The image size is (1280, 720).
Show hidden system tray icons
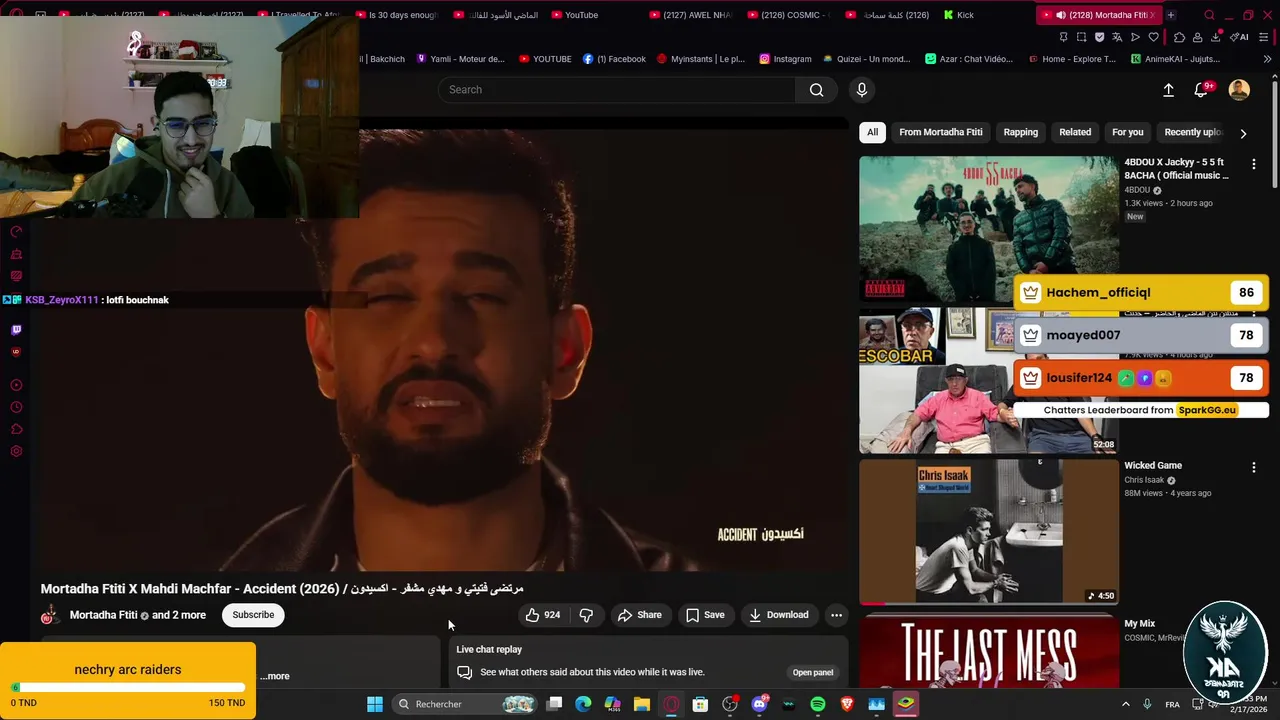[1125, 704]
